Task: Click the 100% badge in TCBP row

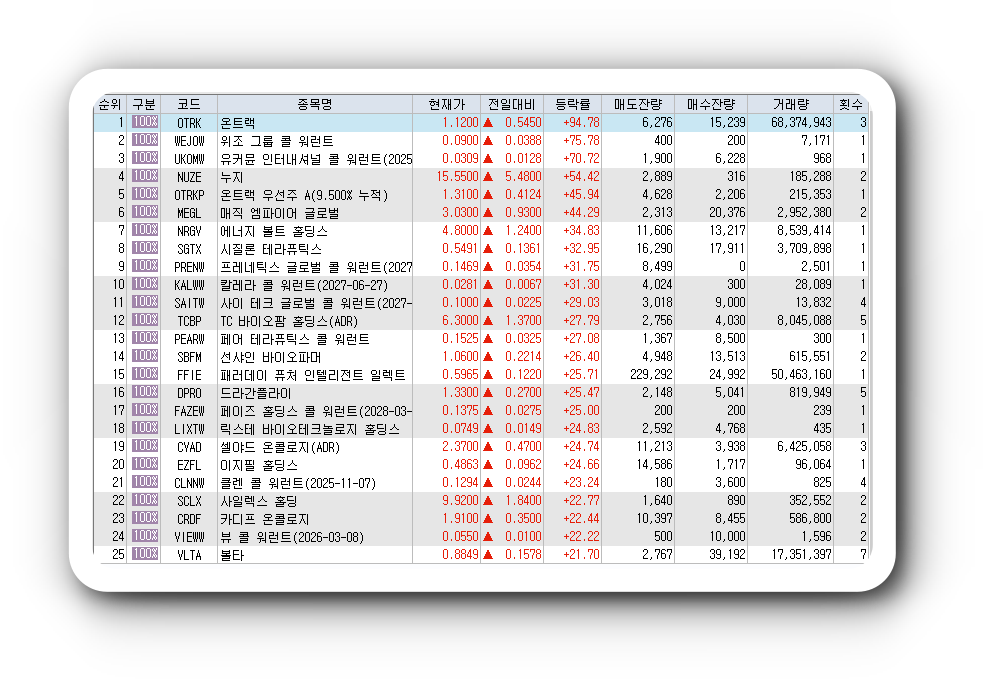Action: (145, 320)
